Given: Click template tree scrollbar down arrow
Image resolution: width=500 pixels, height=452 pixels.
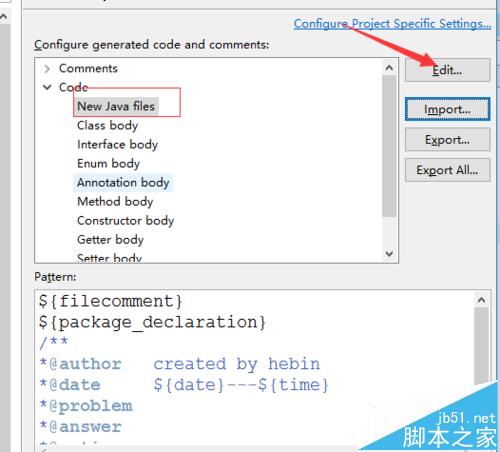Looking at the screenshot, I should pos(389,254).
